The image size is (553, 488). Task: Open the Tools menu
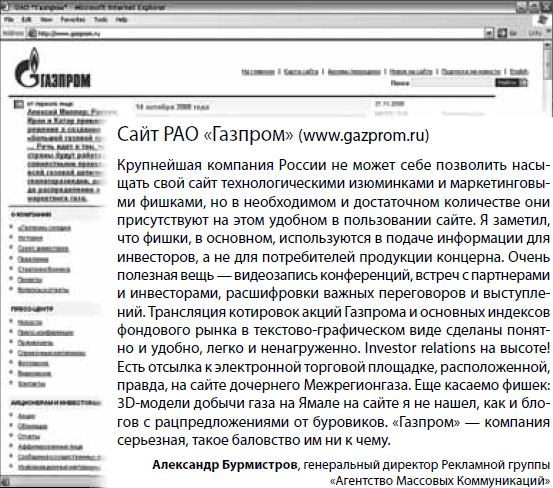[x=101, y=19]
